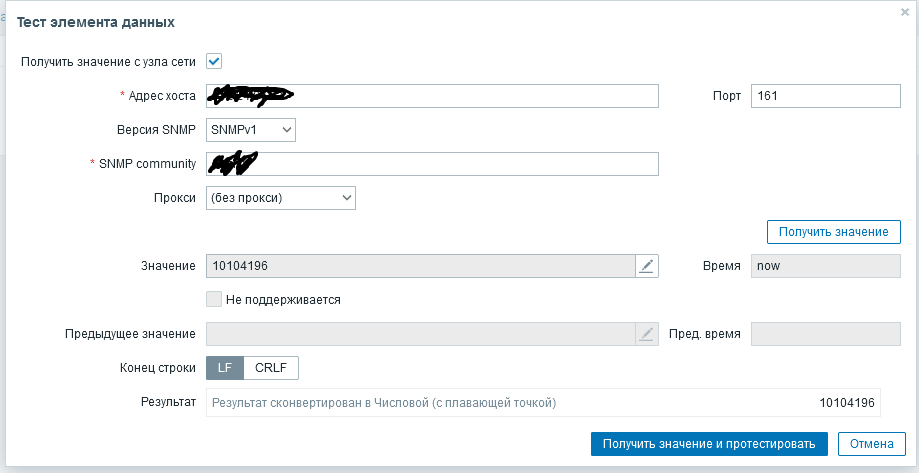Viewport: 919px width, 473px height.
Task: Click the disabled pencil icon for Предыдущее значение
Action: coord(647,334)
